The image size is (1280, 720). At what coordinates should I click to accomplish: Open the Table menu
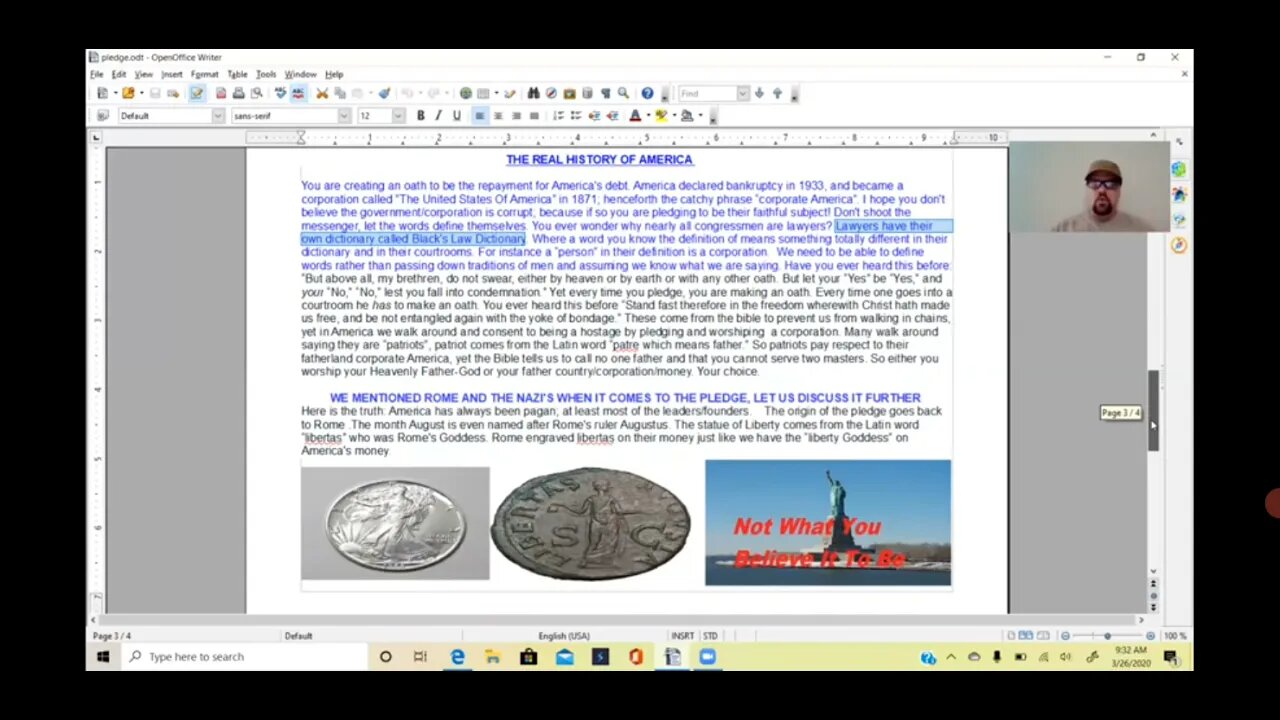click(237, 75)
